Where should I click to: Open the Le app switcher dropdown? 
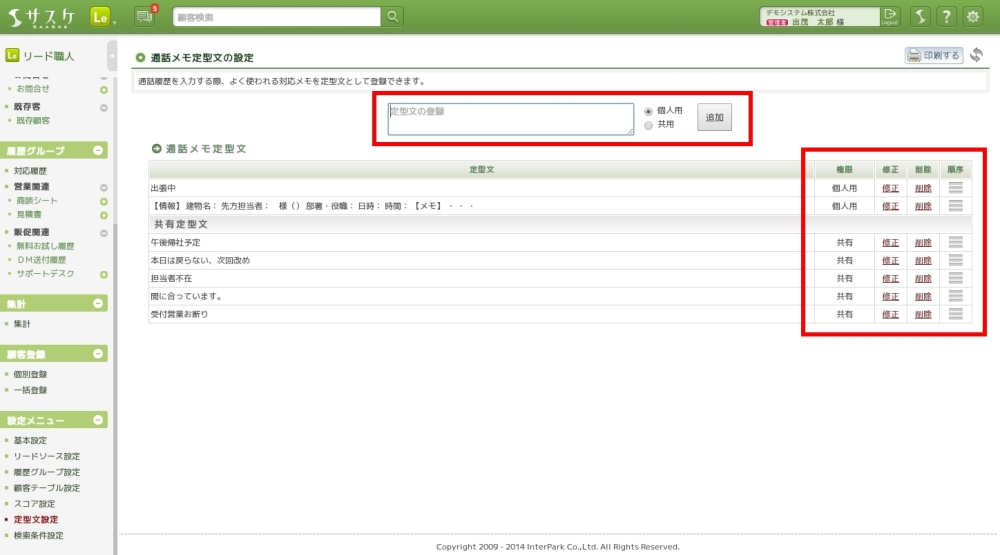click(102, 17)
